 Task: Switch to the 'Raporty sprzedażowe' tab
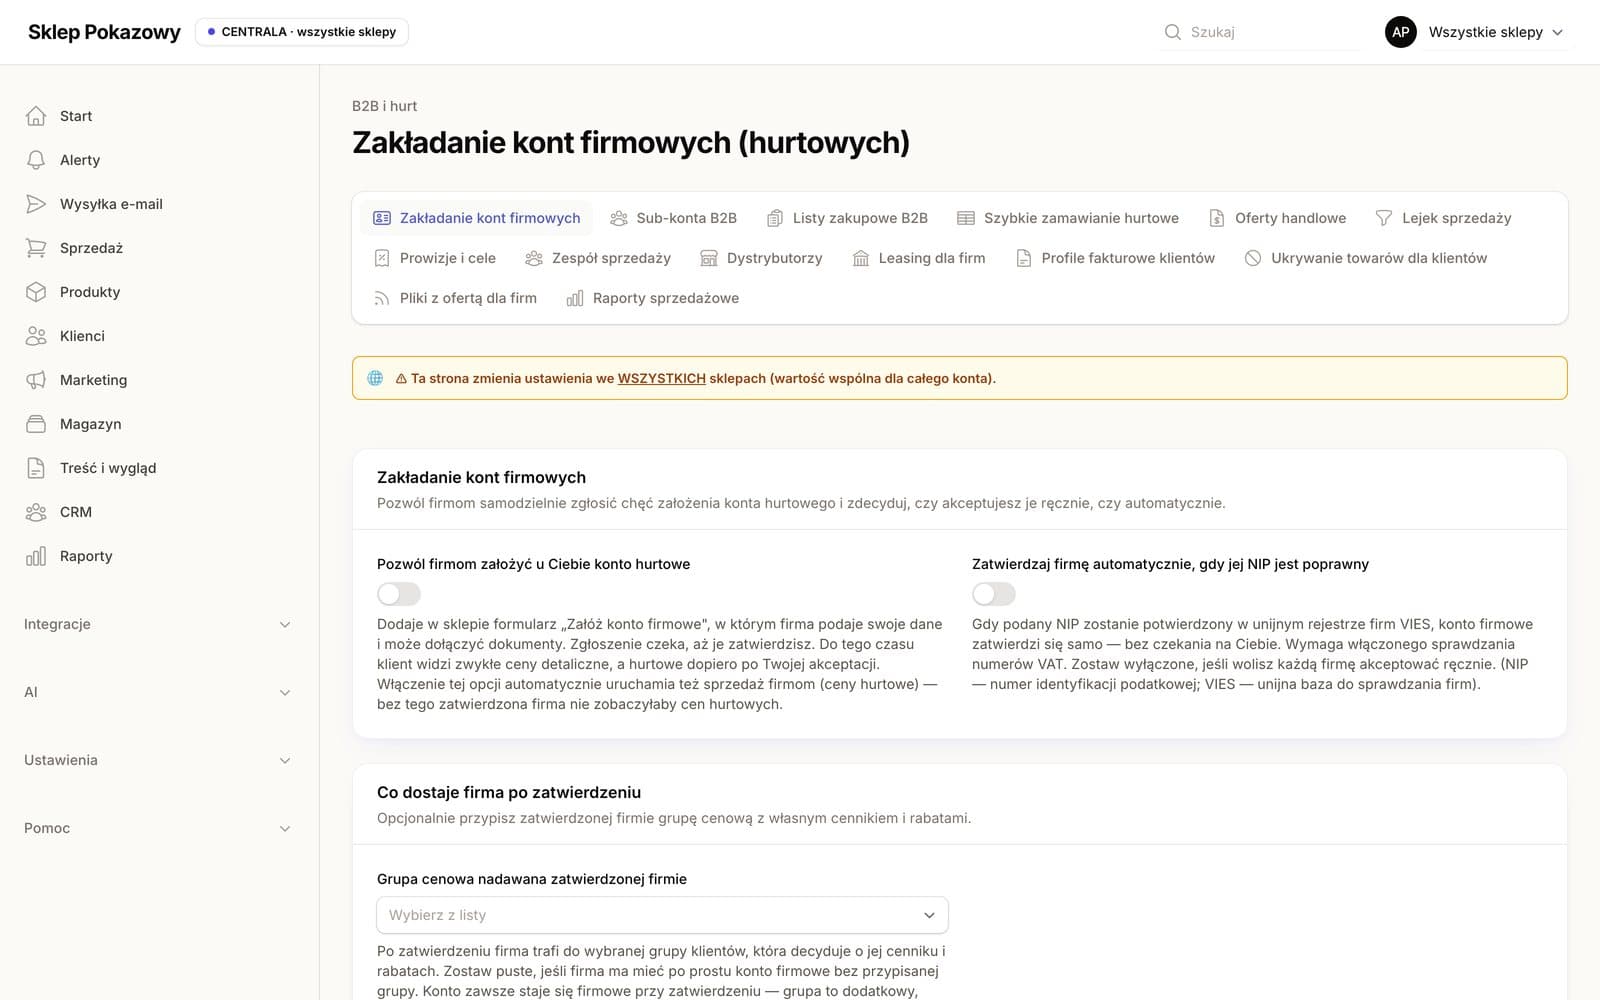point(653,298)
